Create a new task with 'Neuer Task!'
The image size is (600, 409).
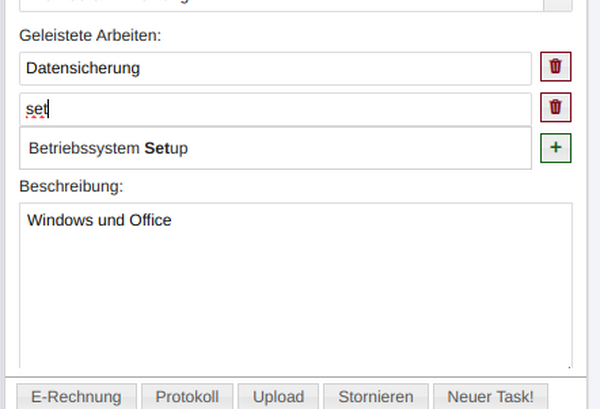pyautogui.click(x=490, y=396)
